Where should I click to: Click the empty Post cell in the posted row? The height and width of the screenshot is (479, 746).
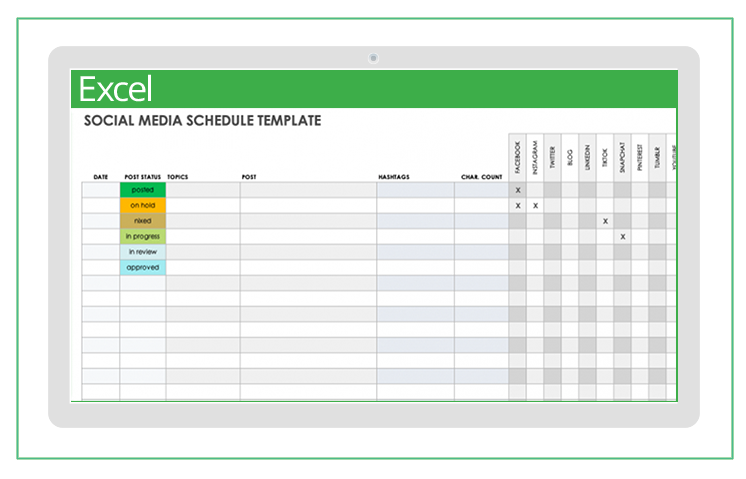point(307,189)
